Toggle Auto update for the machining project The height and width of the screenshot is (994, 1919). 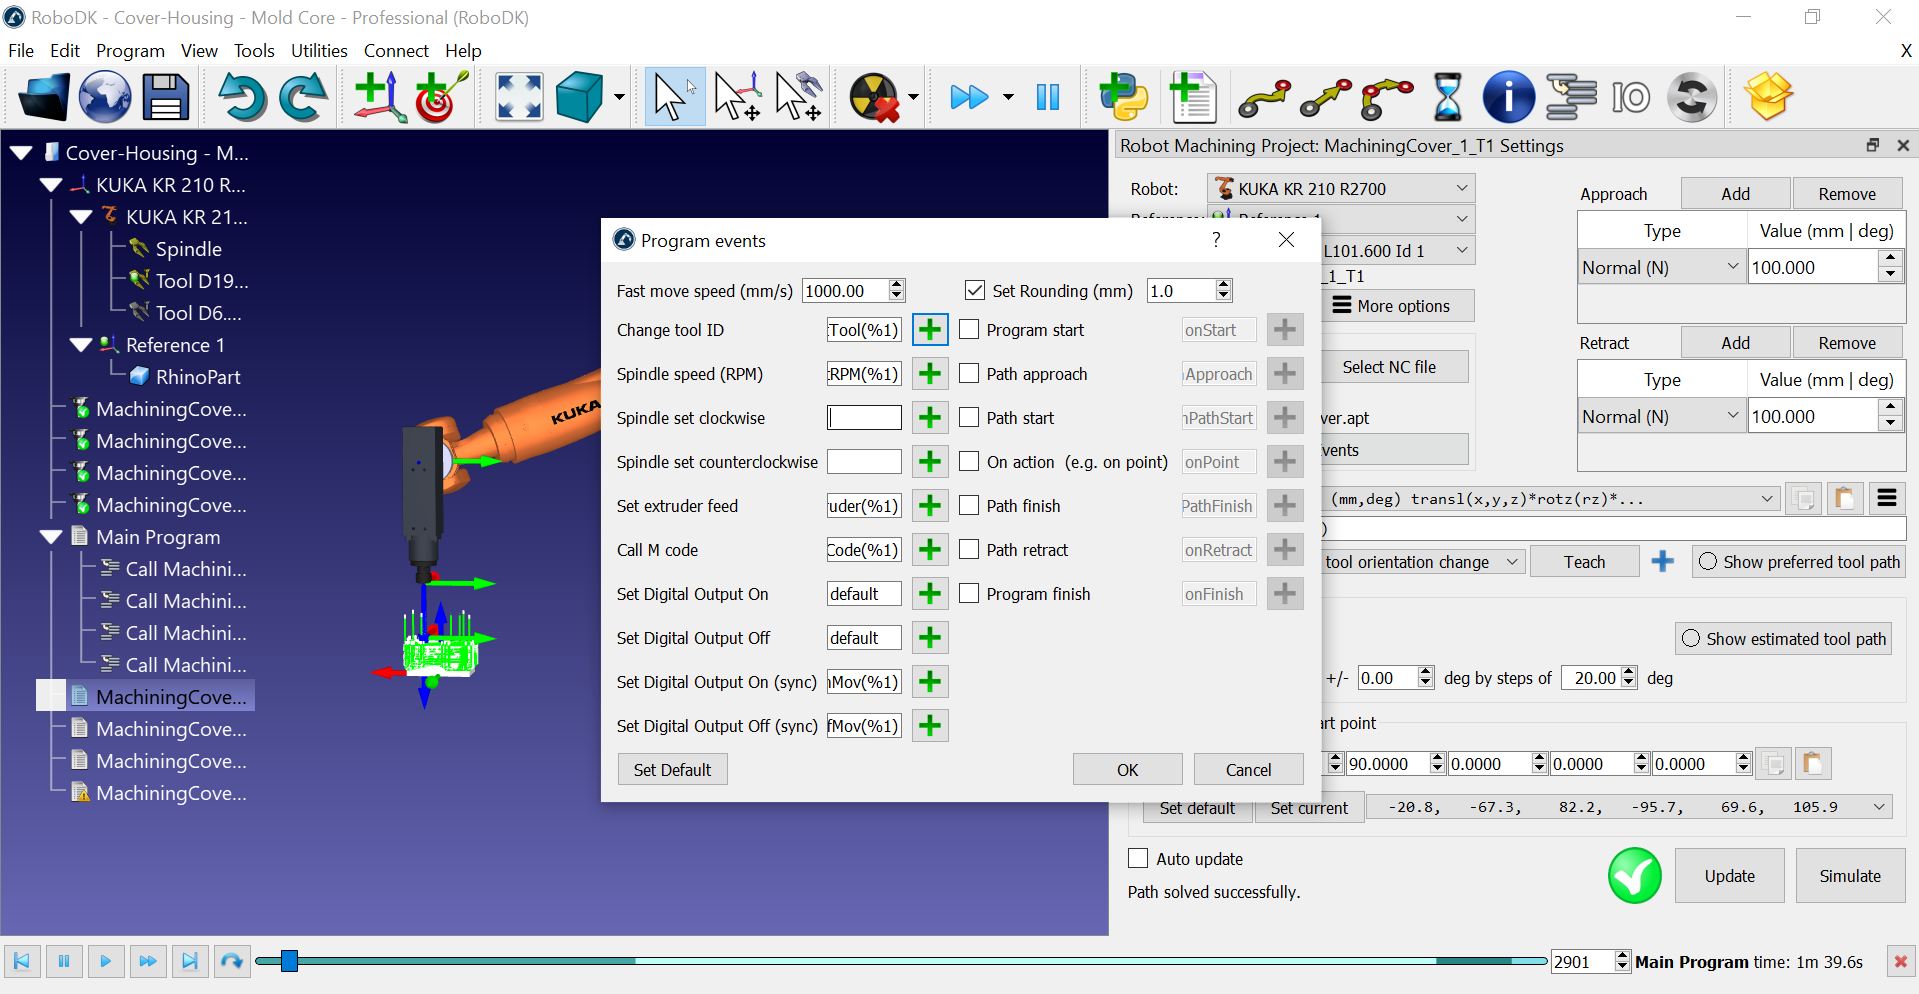click(1137, 858)
